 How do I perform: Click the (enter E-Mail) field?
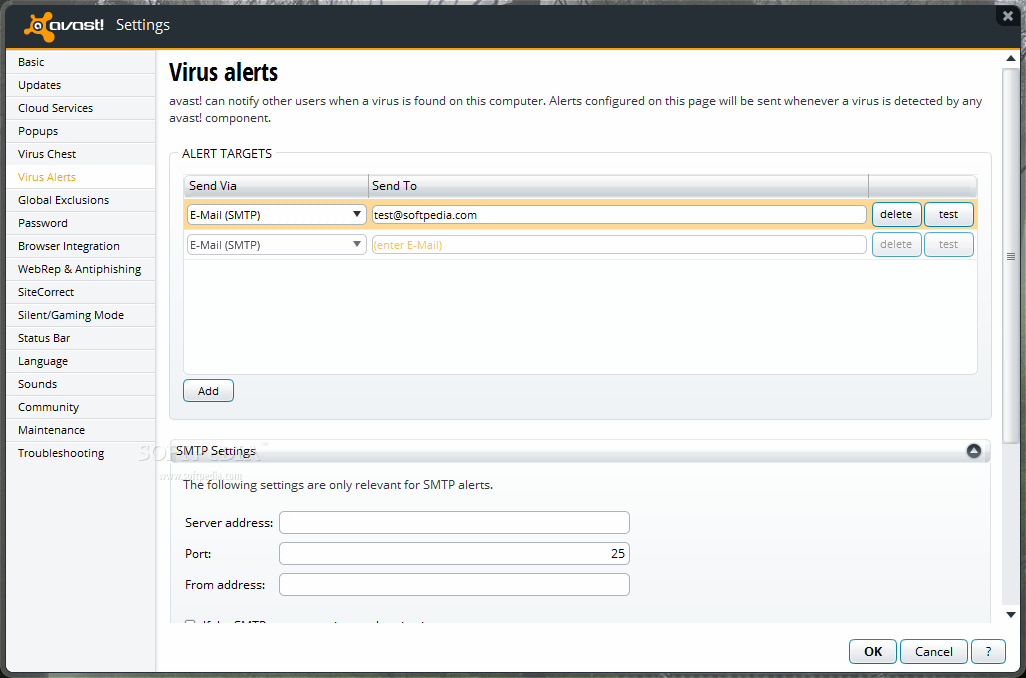(619, 245)
